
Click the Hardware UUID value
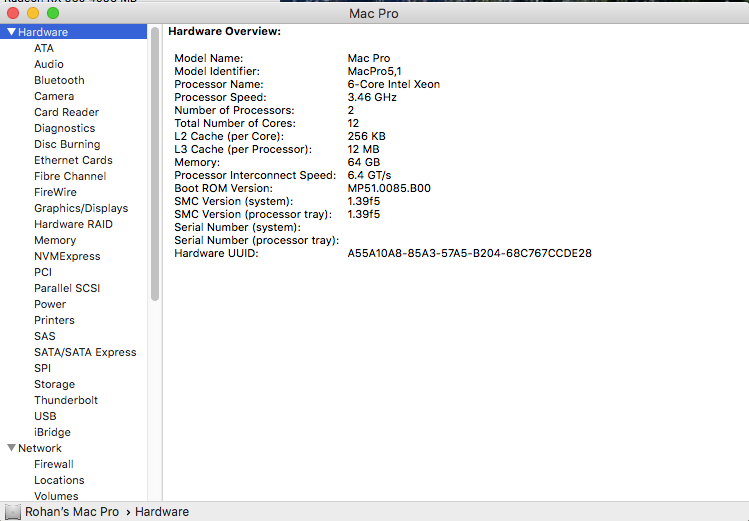[470, 253]
